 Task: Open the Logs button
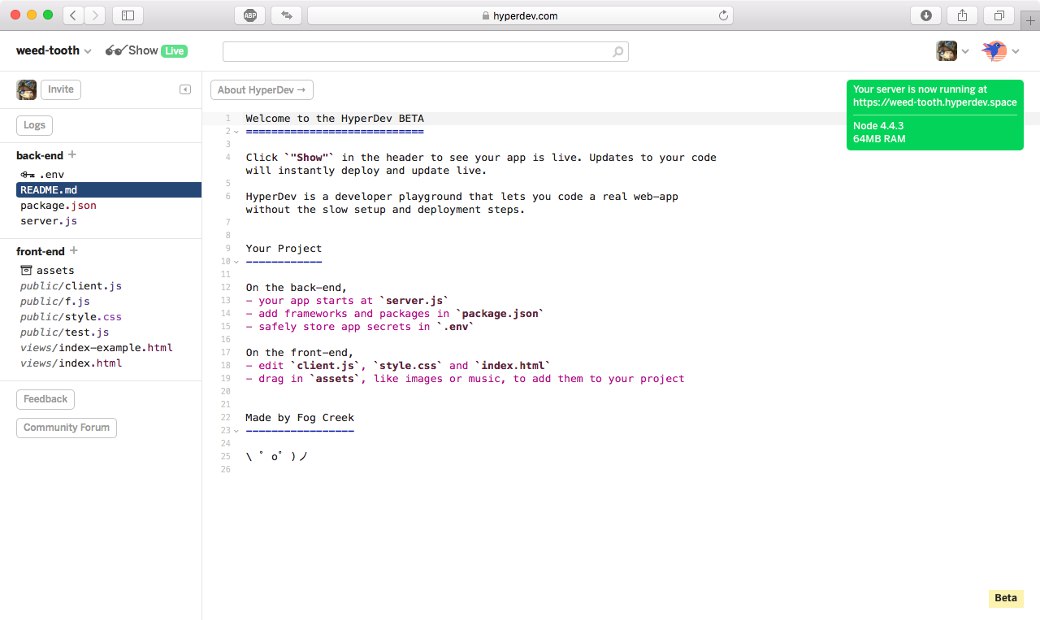34,125
